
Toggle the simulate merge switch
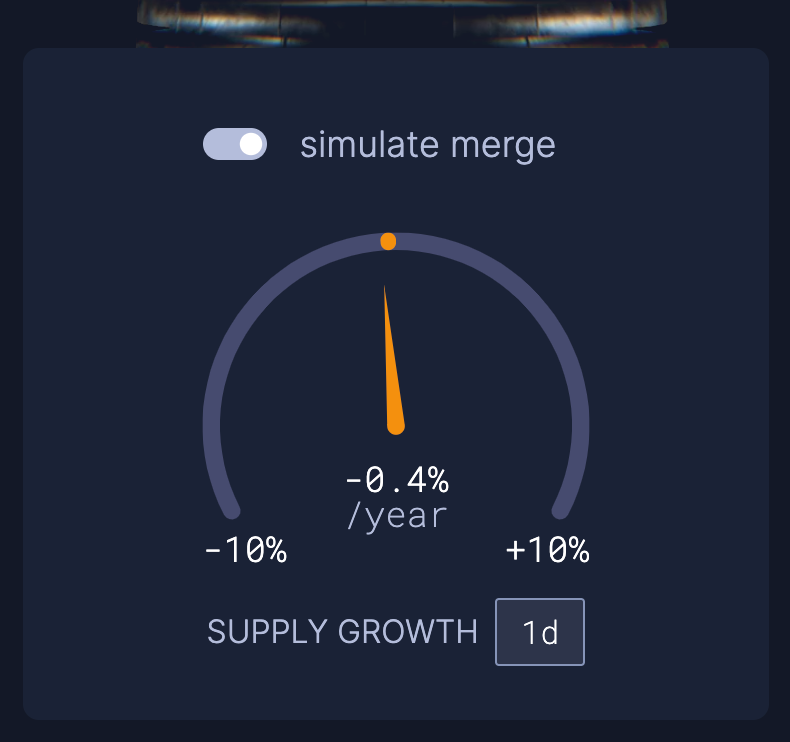(235, 144)
